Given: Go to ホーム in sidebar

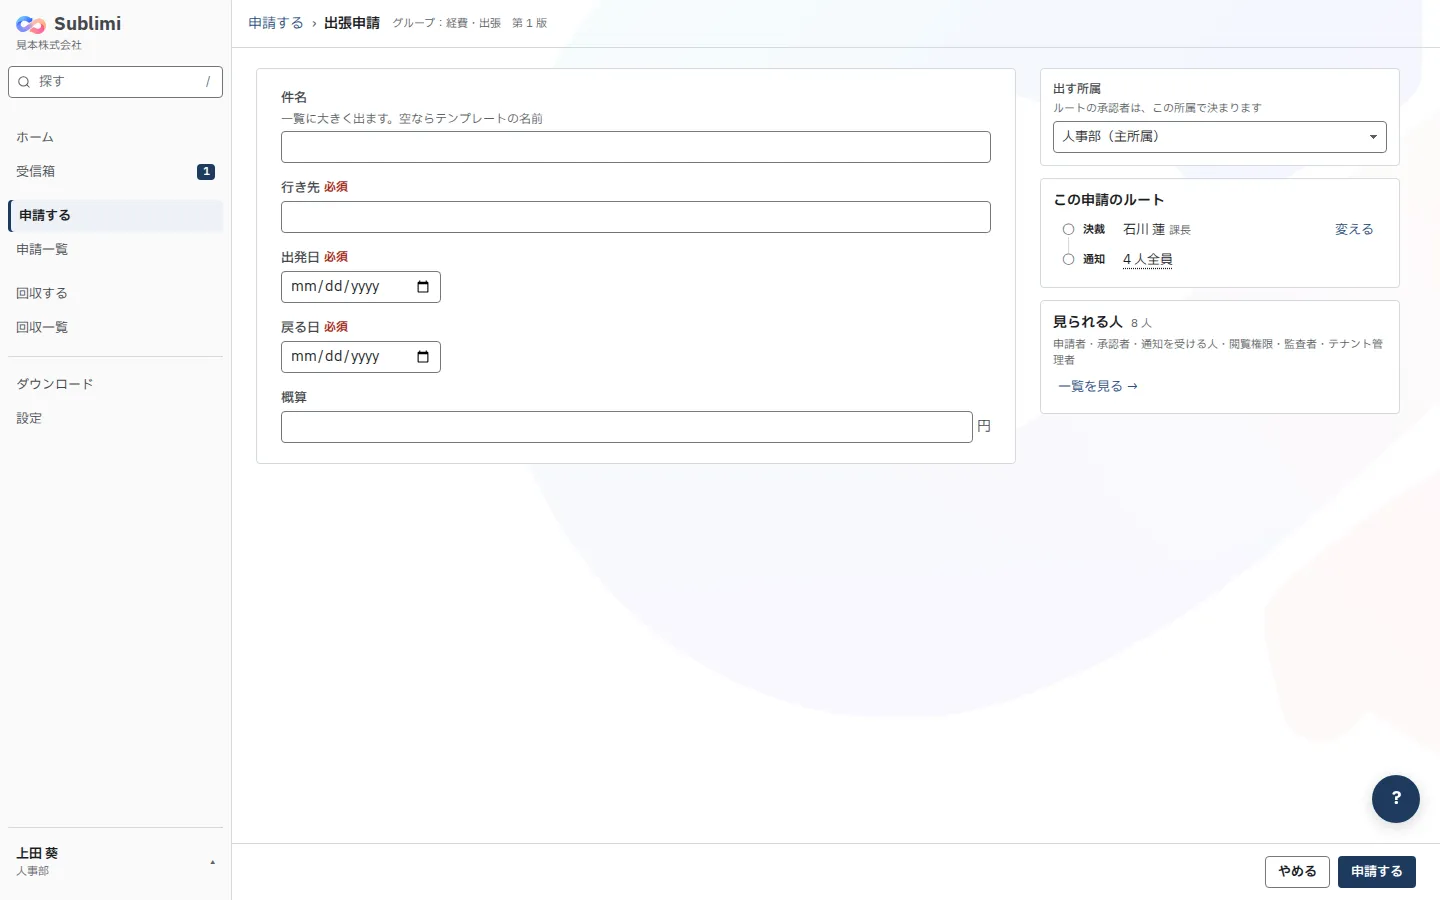Looking at the screenshot, I should [x=115, y=137].
